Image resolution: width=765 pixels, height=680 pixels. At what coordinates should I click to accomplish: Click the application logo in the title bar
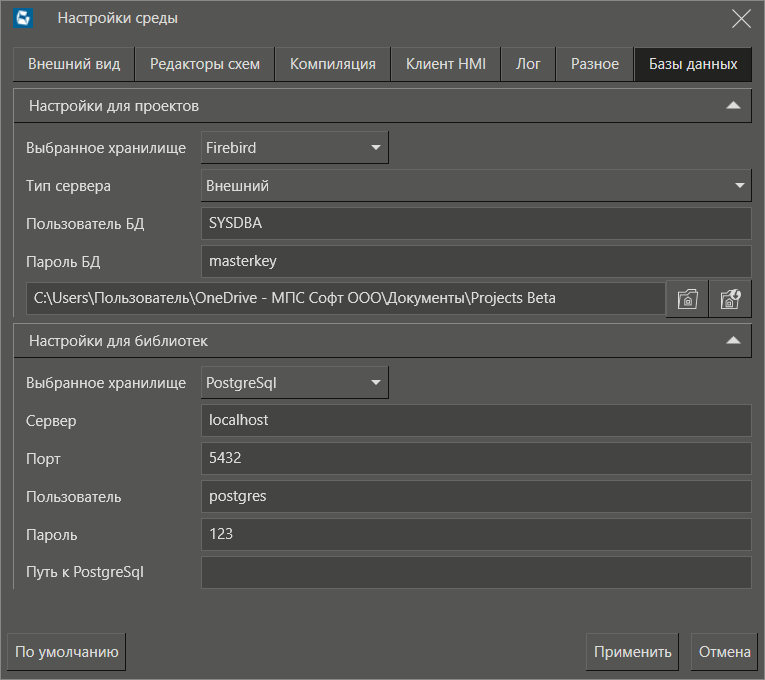24,18
